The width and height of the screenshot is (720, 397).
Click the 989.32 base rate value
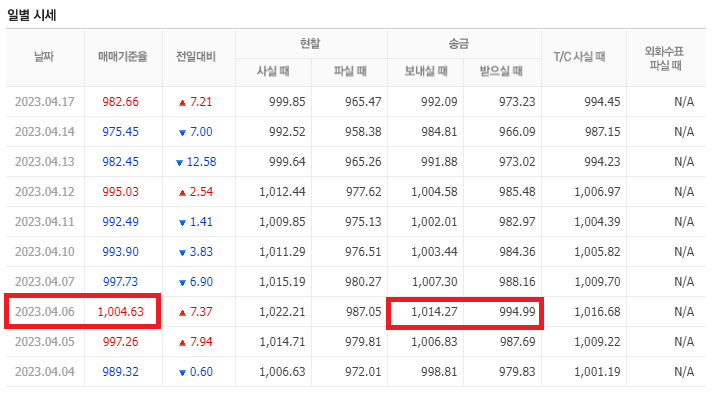point(120,372)
